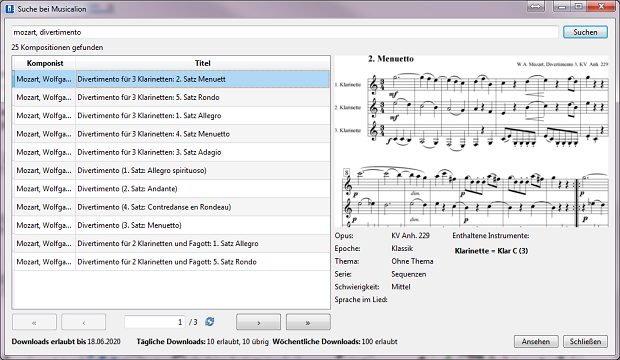Click the refresh icon next to page number
The image size is (620, 360).
point(210,322)
